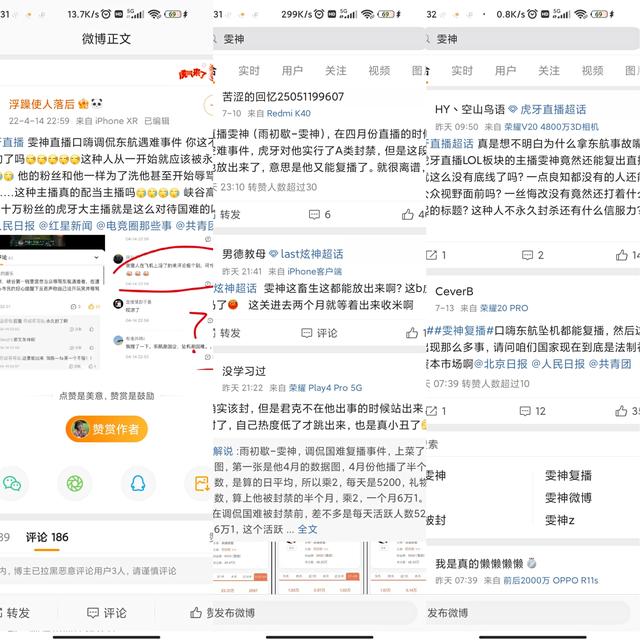Open profile of 男德教母
This screenshot has height=640, width=640.
[x=244, y=254]
